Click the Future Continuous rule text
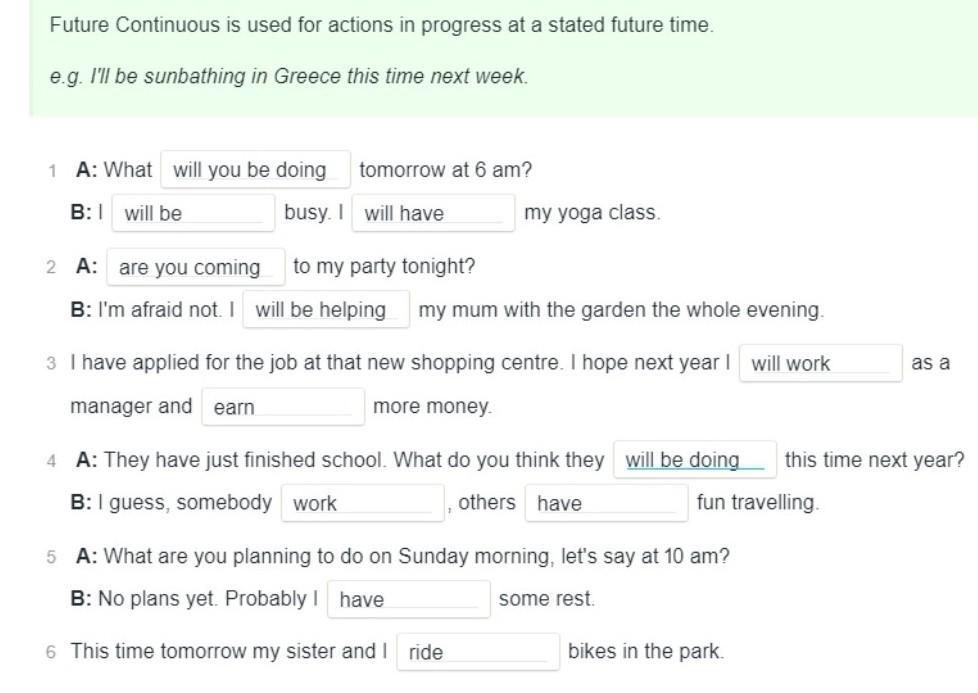978x693 pixels. point(382,25)
